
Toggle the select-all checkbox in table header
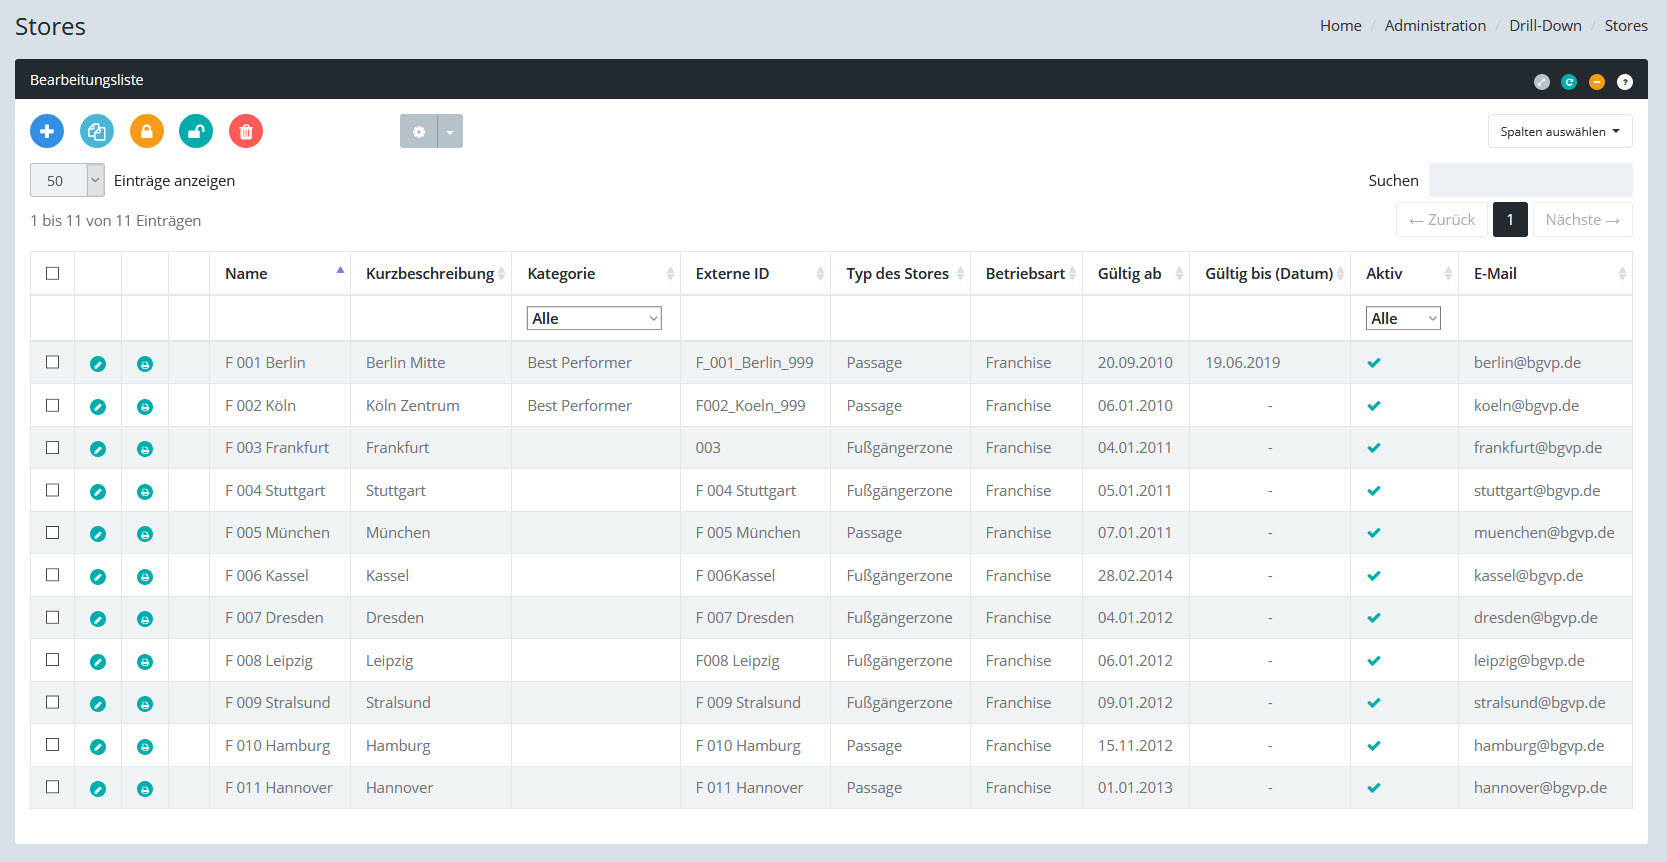coord(53,273)
